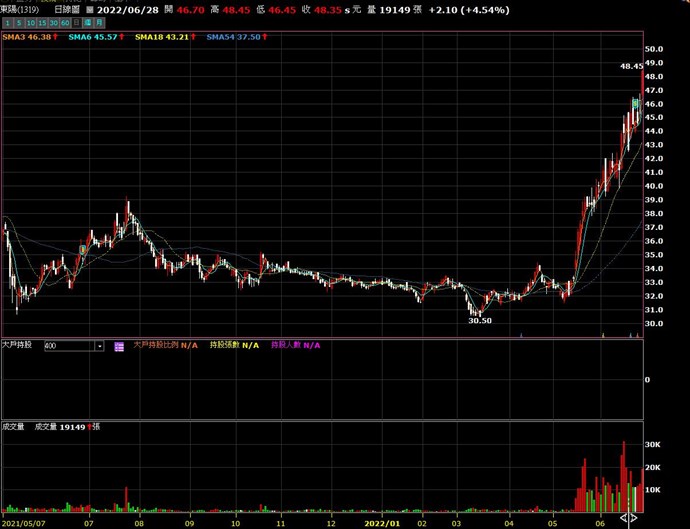Image resolution: width=690 pixels, height=529 pixels.
Task: Switch chart to 60-minute interval
Action: 65,22
